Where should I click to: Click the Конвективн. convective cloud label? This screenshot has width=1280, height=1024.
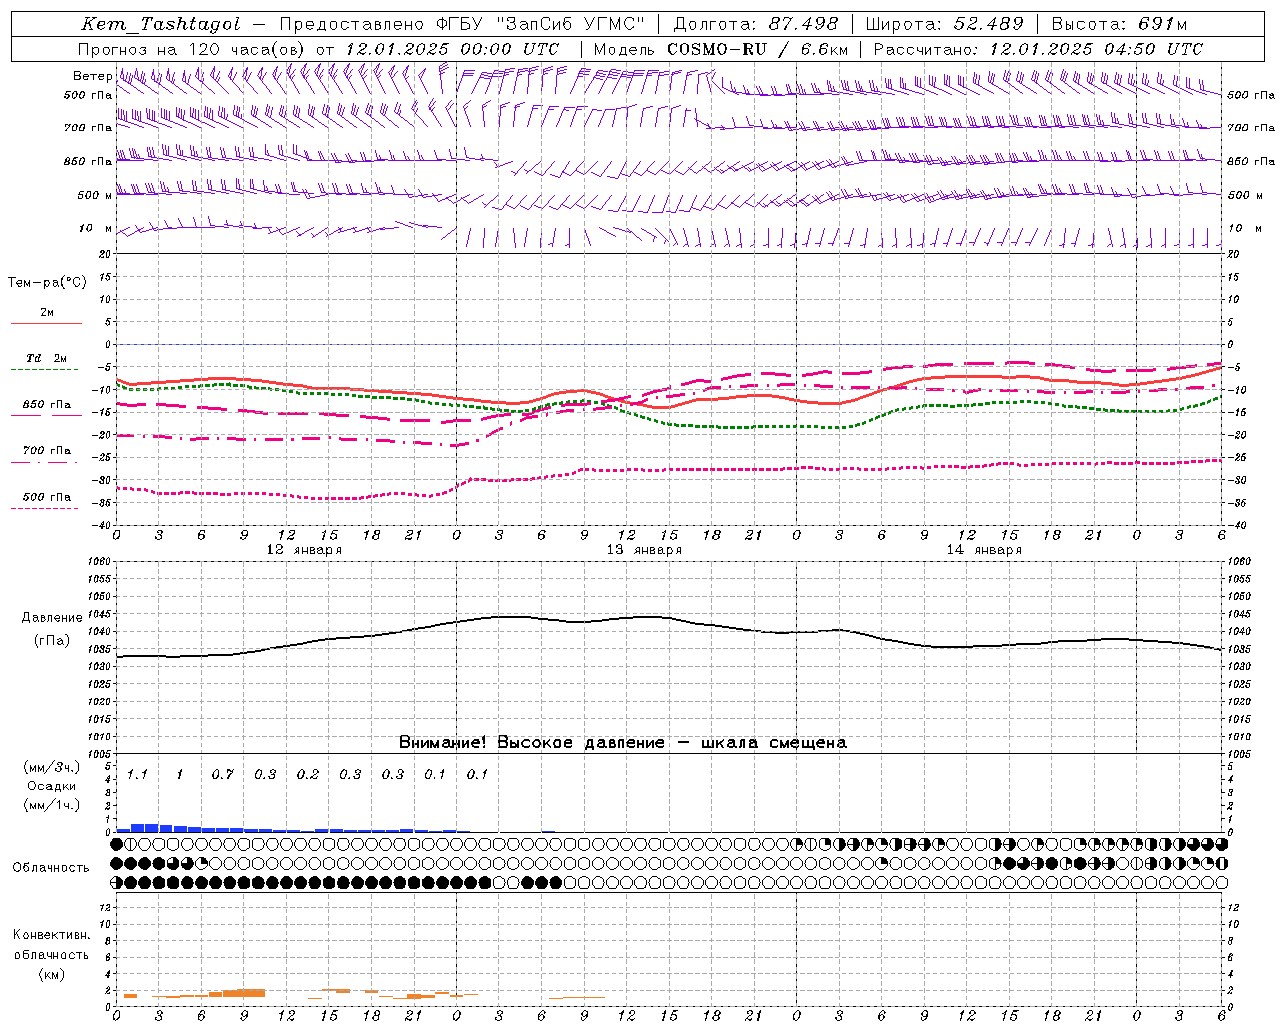pos(51,935)
